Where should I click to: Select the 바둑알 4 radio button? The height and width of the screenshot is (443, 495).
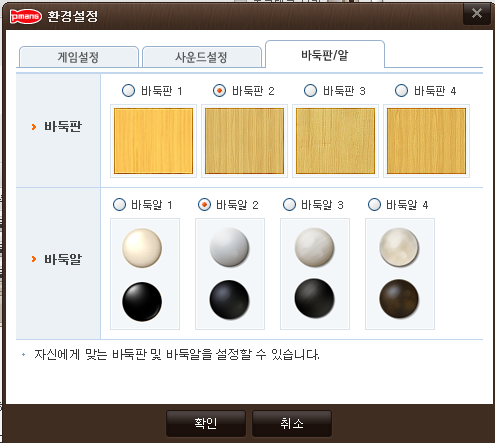click(x=374, y=204)
